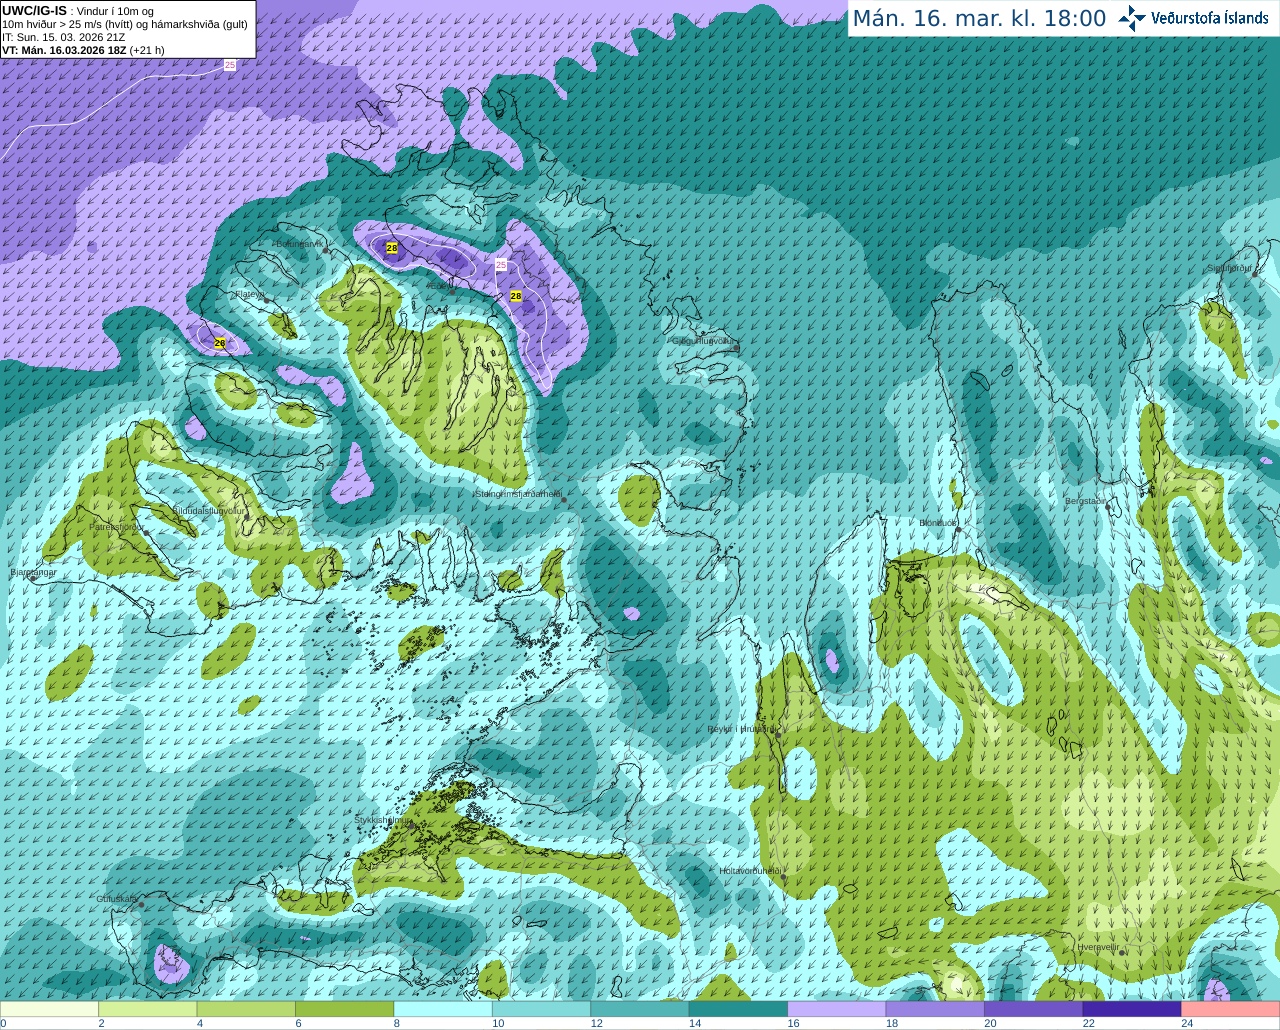The image size is (1280, 1030).
Task: Click the Gjögurflugvöllur station label
Action: tap(703, 341)
